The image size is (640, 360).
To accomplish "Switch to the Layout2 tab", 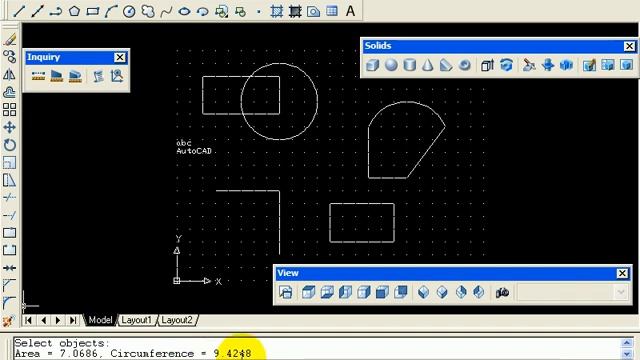I will pyautogui.click(x=177, y=320).
